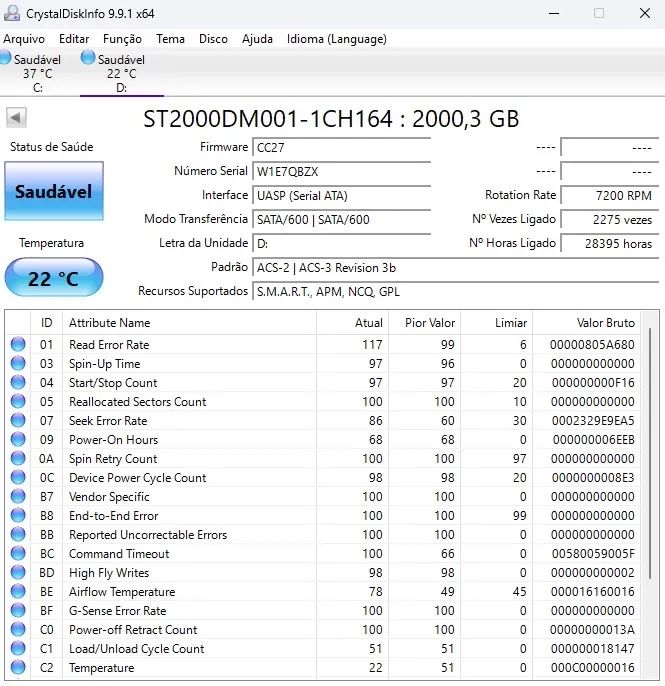This screenshot has width=665, height=686.
Task: Click the Interface field UASP (Serial ATA)
Action: 342,195
